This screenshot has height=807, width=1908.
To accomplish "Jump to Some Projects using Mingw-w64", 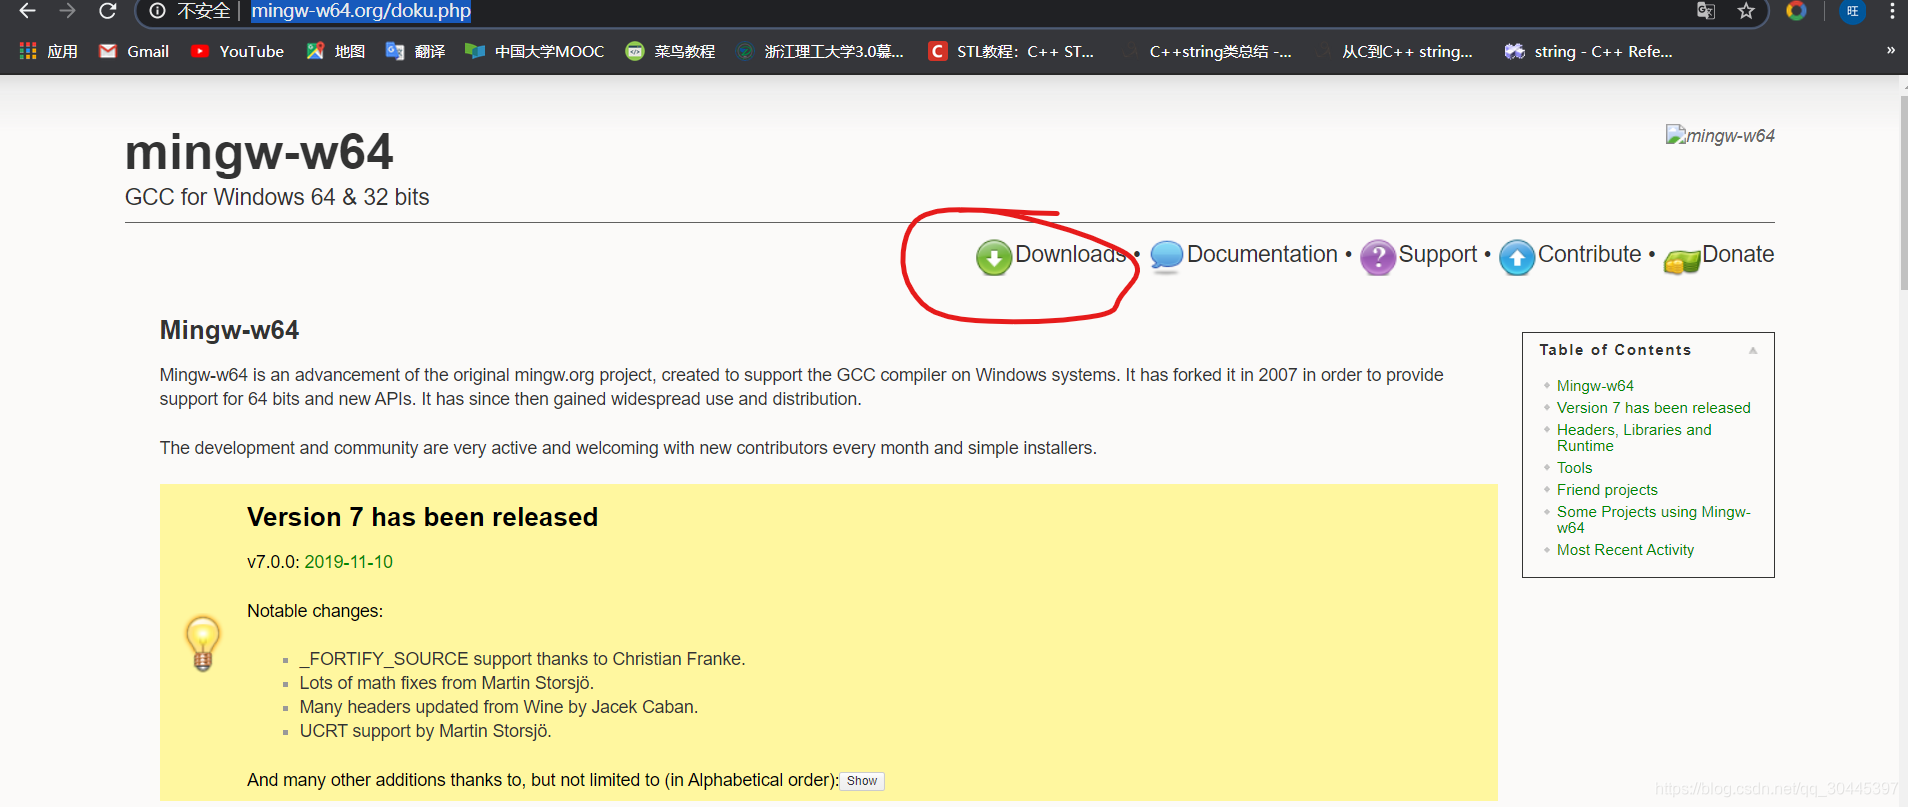I will pos(1653,520).
